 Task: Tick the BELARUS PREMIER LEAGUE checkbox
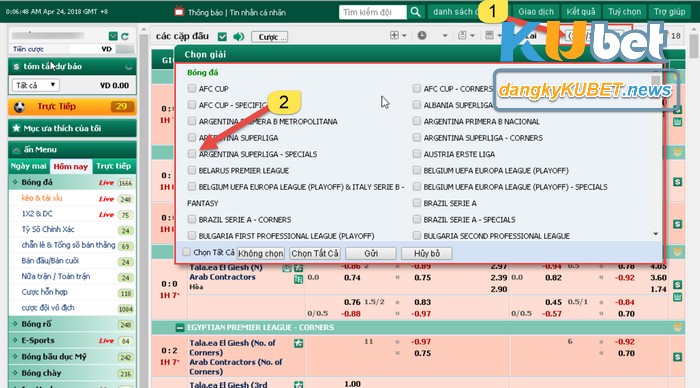(x=192, y=170)
